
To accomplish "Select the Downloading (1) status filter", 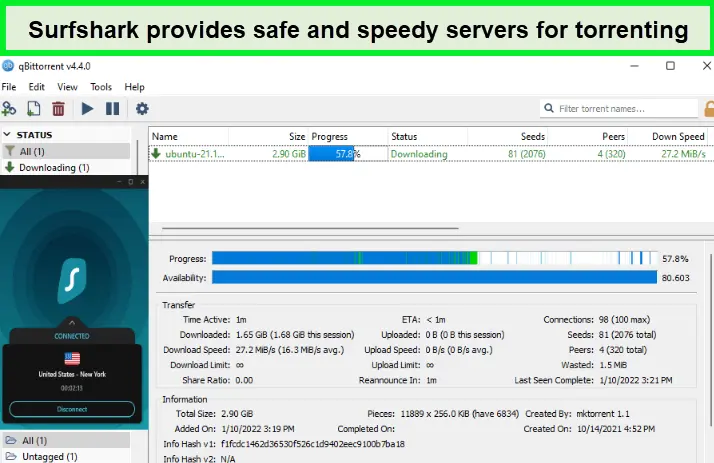I will click(x=66, y=168).
